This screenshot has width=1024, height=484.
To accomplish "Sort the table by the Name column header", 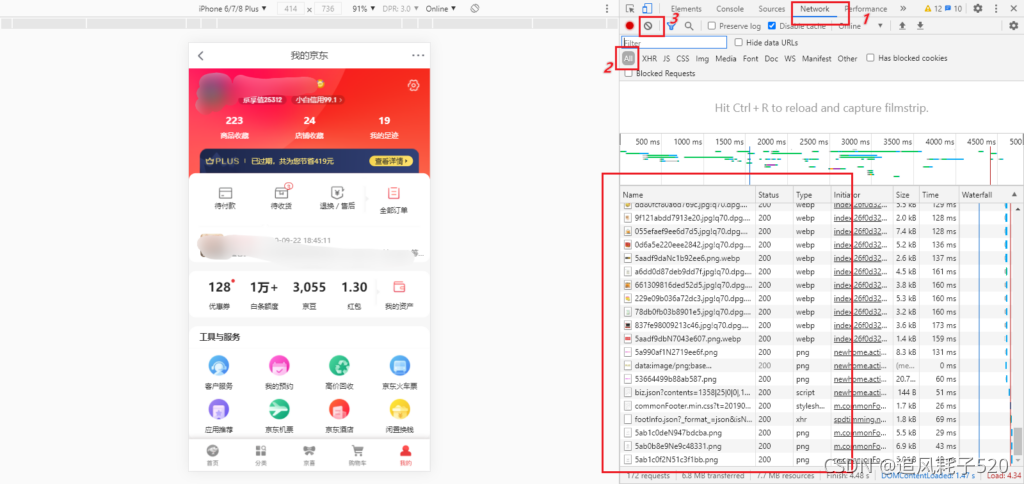I will (x=688, y=195).
